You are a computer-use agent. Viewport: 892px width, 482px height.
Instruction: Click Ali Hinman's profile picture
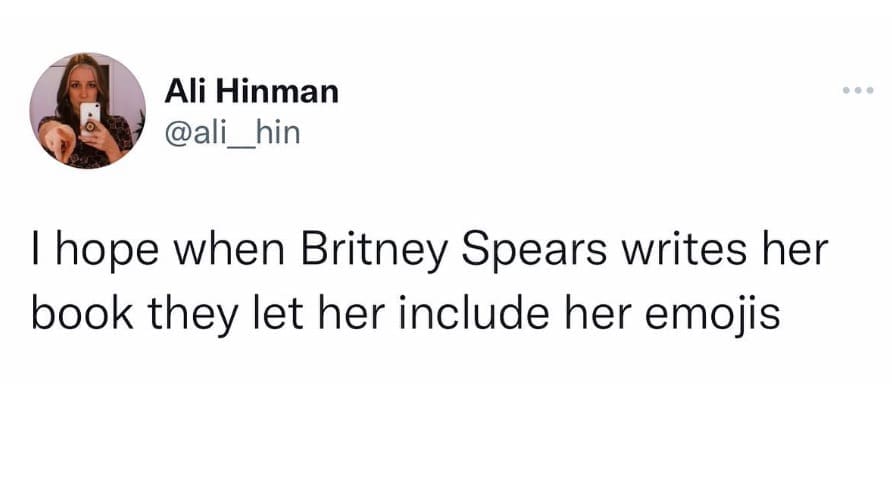[x=88, y=110]
